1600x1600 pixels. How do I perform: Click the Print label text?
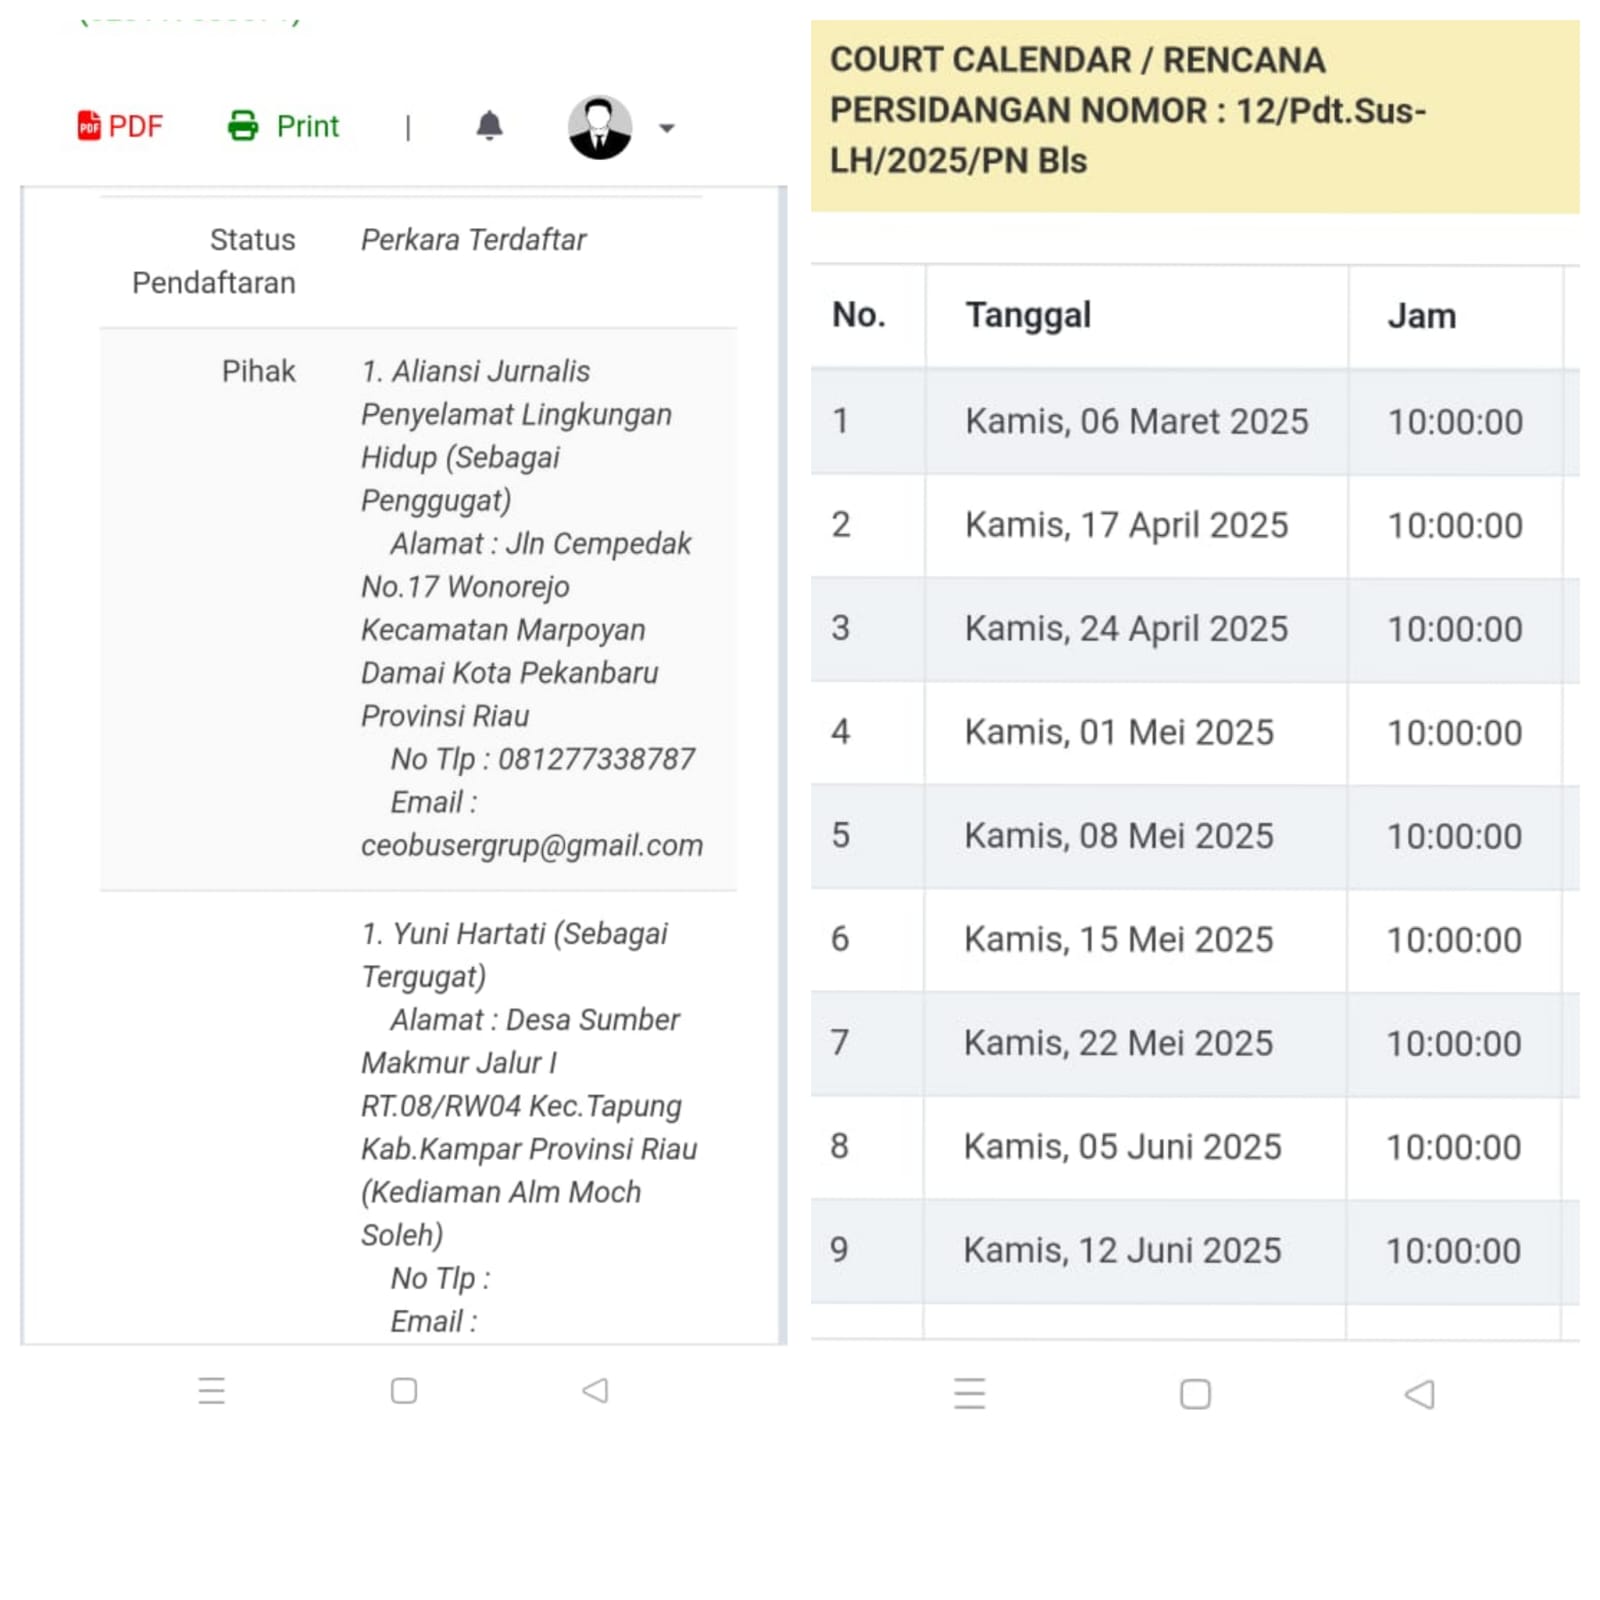tap(308, 126)
